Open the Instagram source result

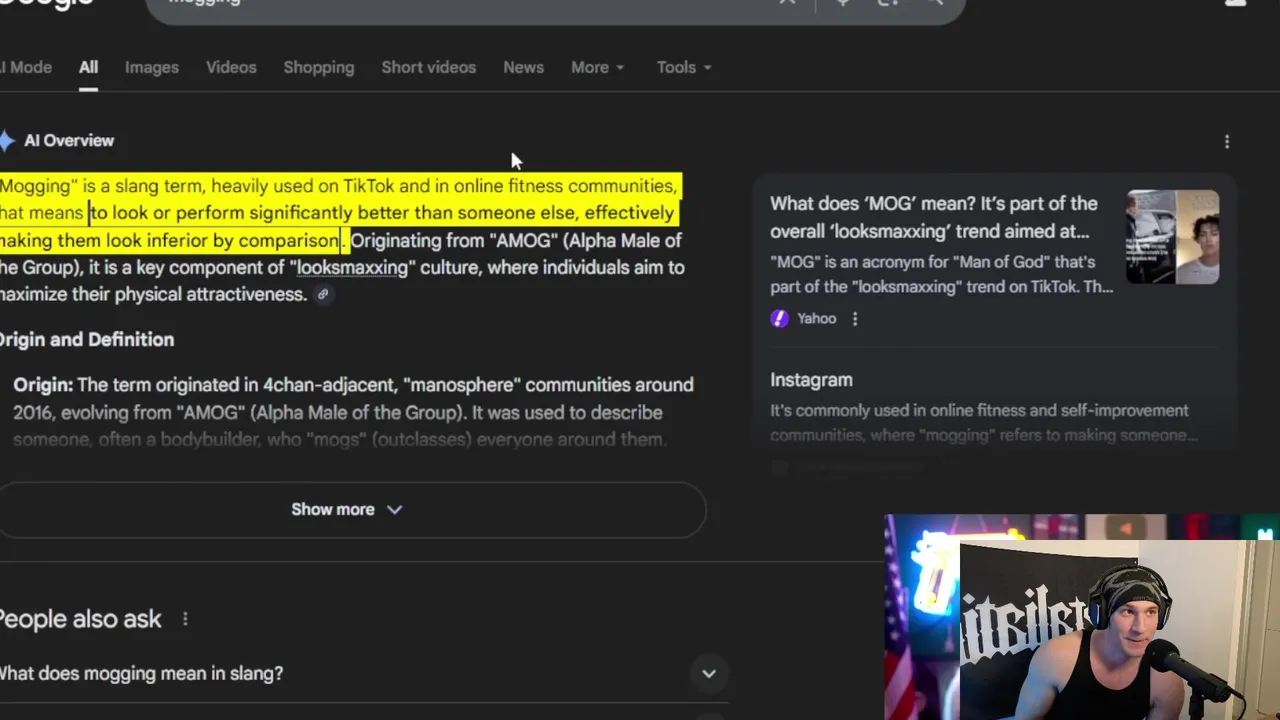coord(811,380)
